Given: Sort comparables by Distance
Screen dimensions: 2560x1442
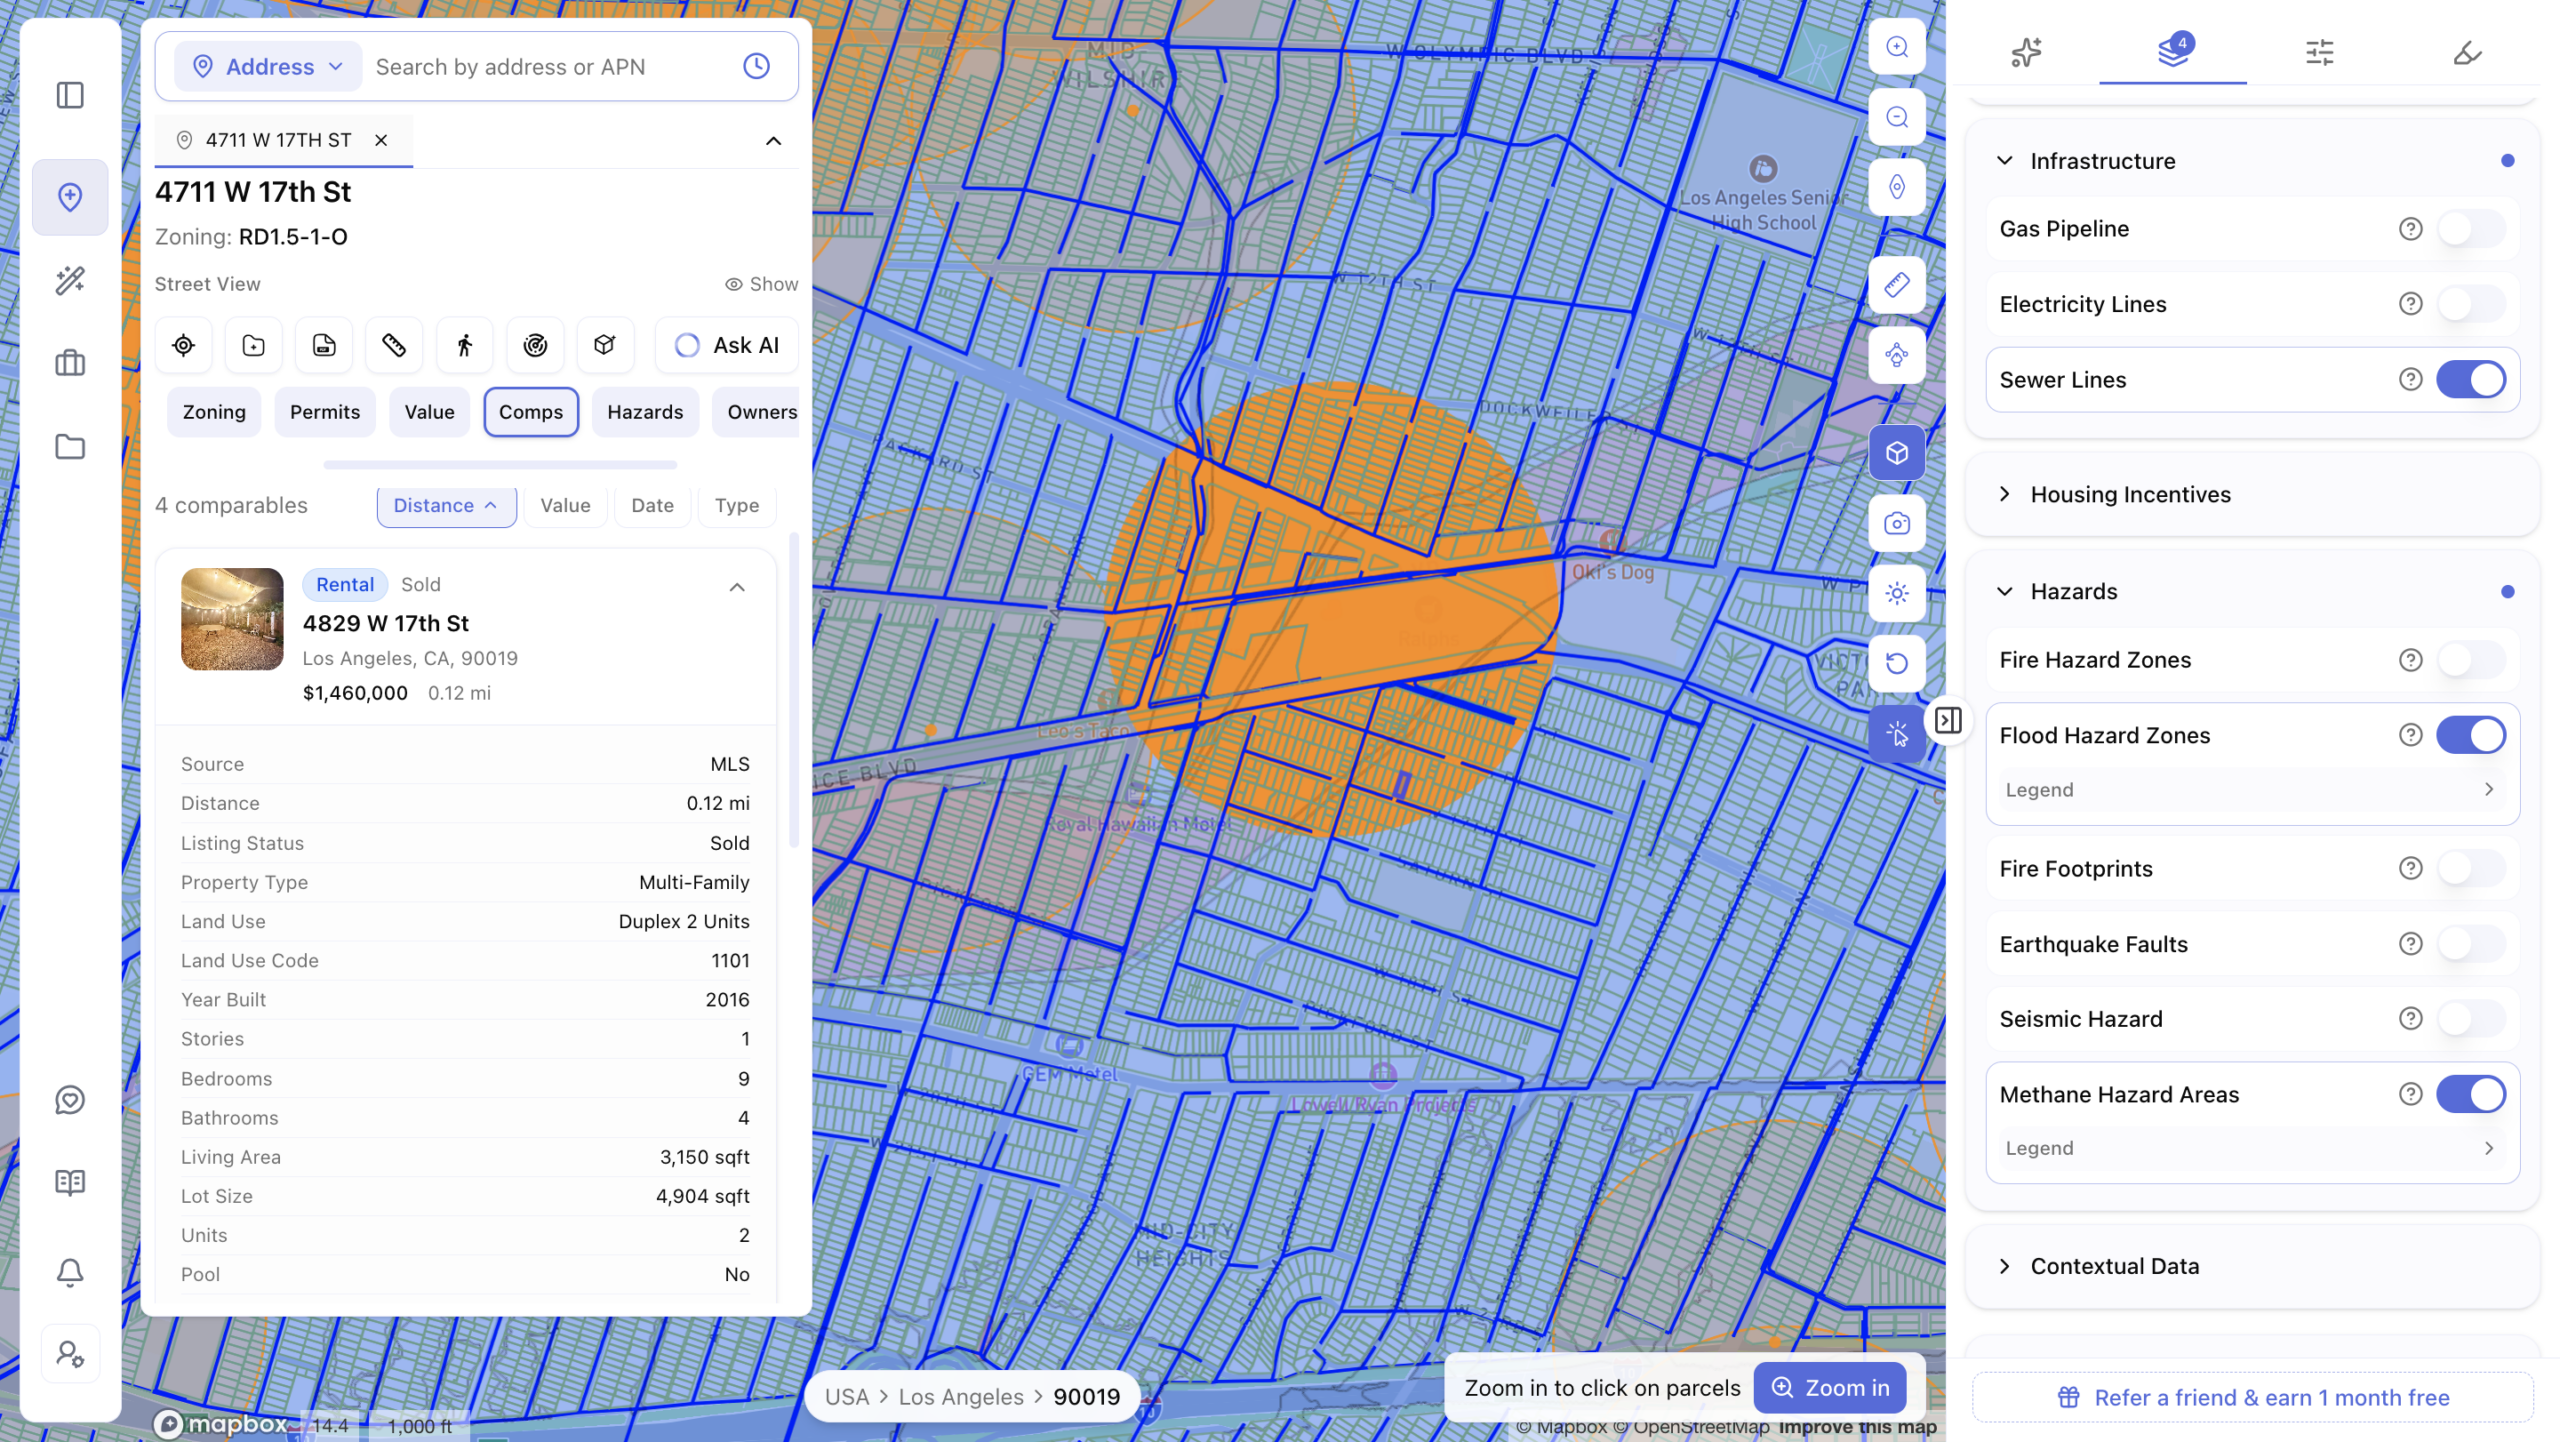Looking at the screenshot, I should point(446,506).
